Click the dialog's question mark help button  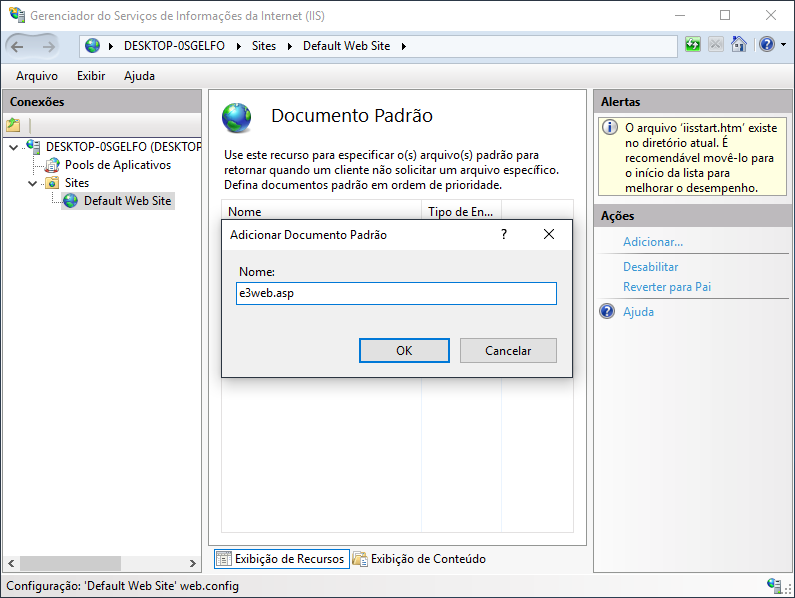click(504, 234)
